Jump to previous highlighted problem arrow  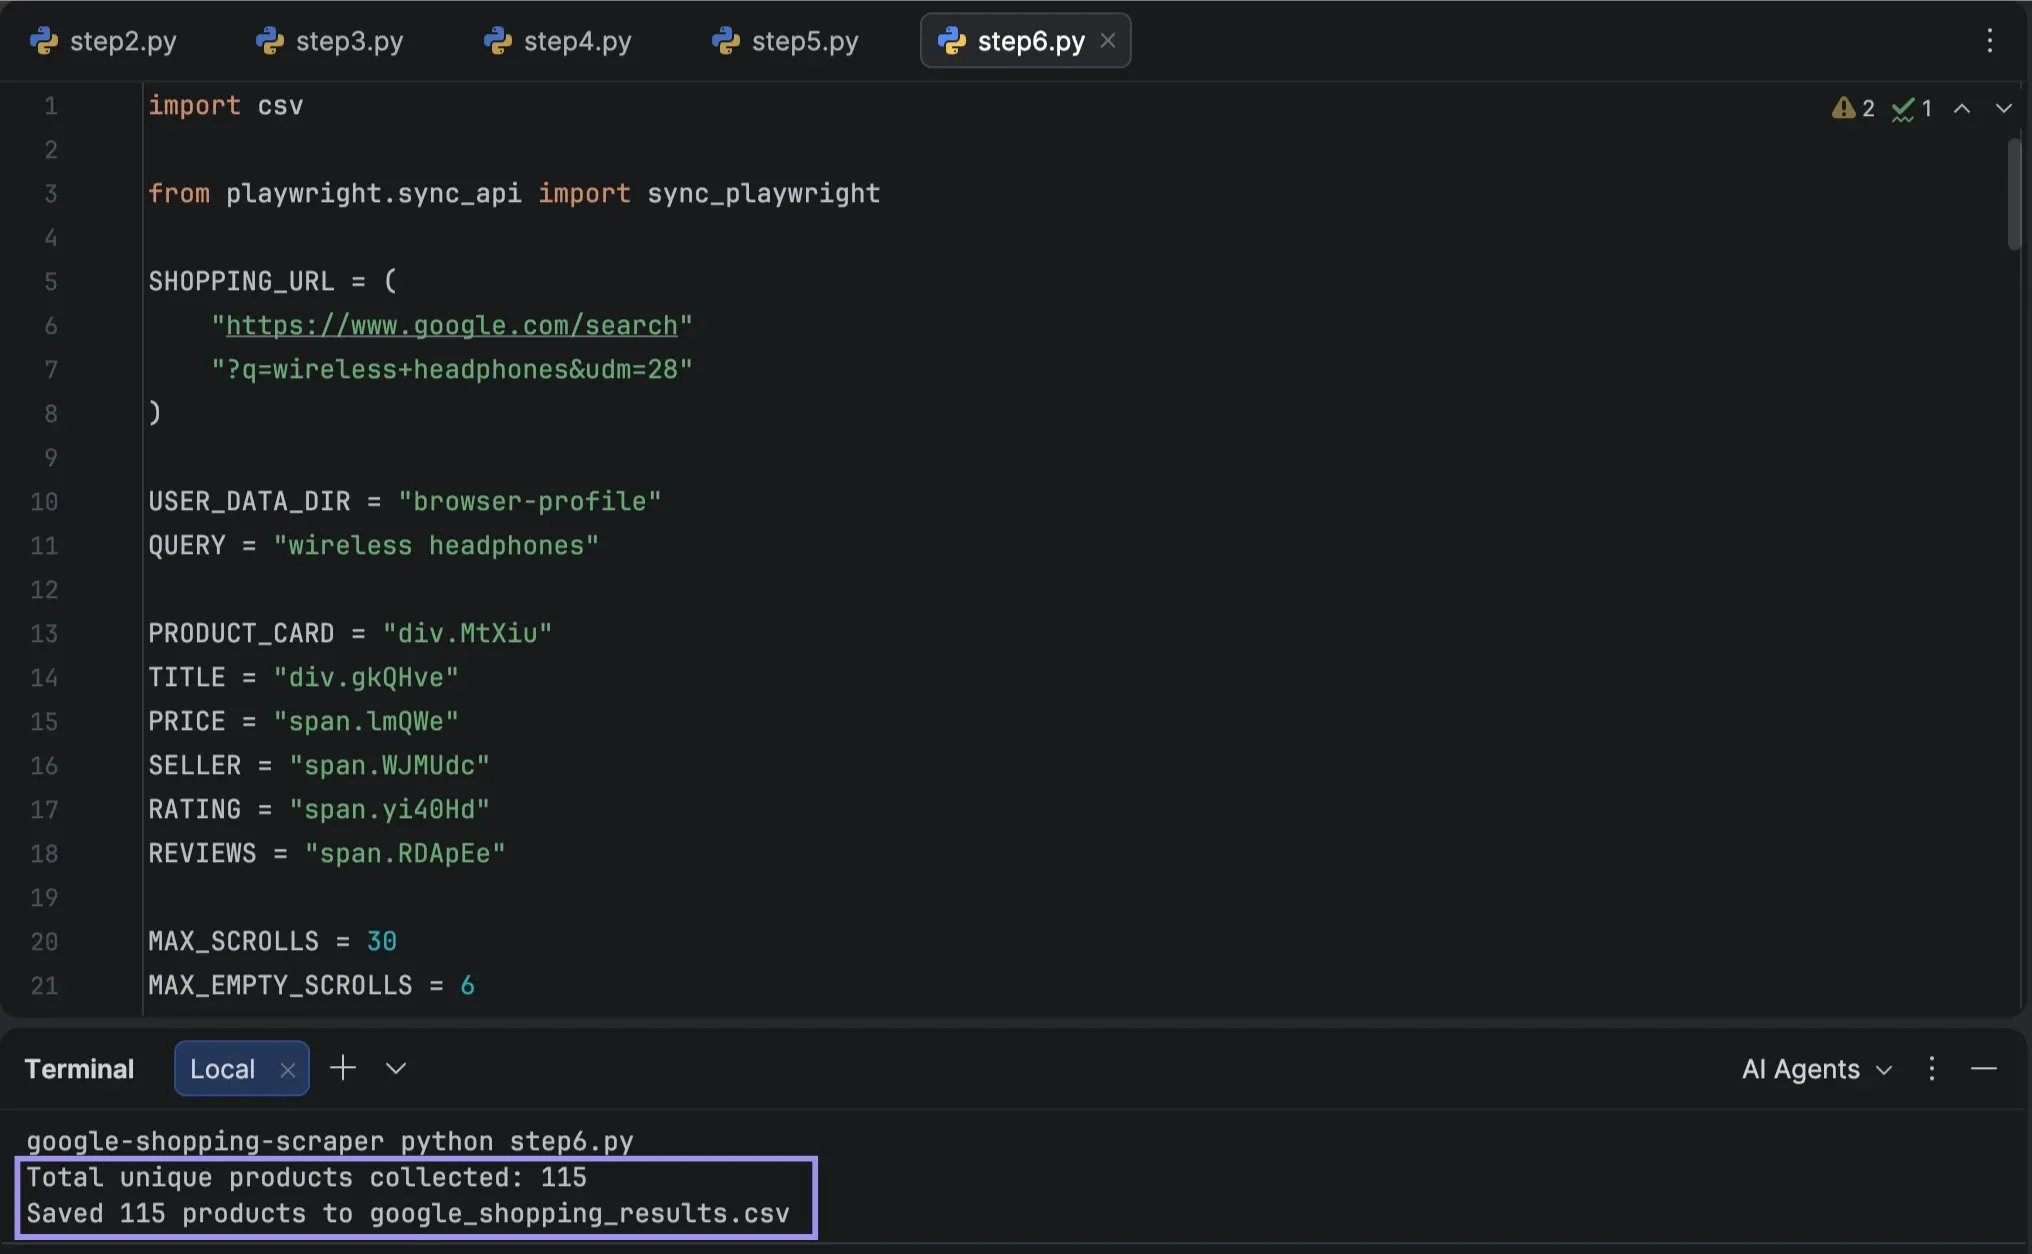pyautogui.click(x=1962, y=108)
